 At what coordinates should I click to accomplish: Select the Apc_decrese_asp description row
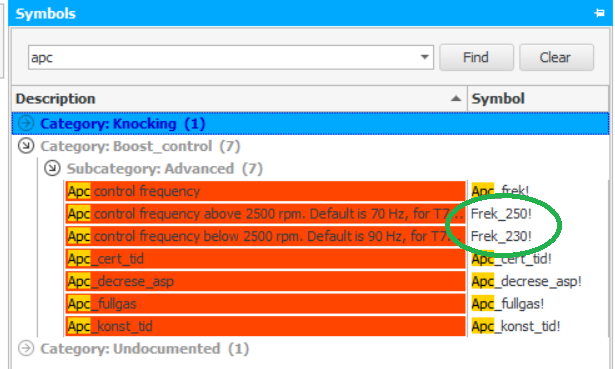coord(266,281)
